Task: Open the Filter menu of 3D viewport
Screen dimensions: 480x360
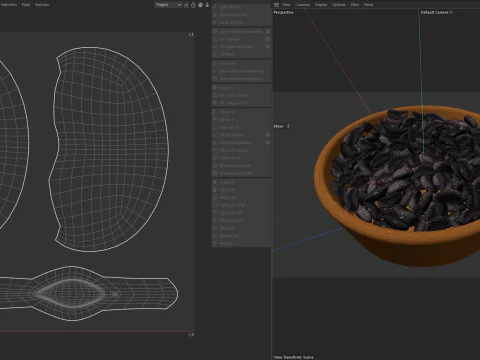Action: point(355,5)
